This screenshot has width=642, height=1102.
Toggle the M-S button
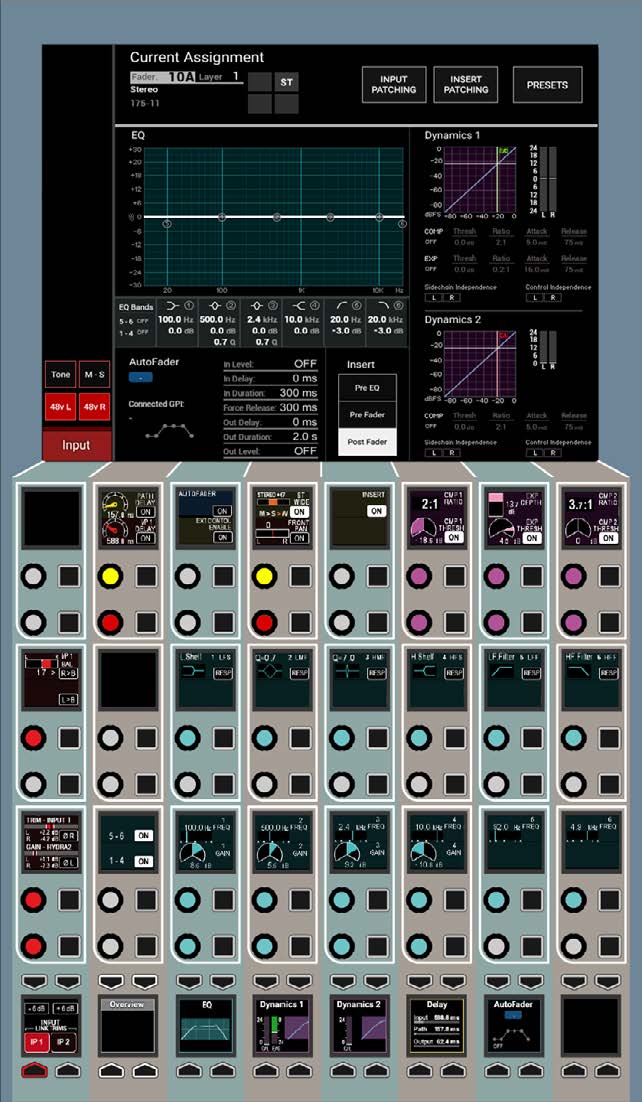coord(94,375)
